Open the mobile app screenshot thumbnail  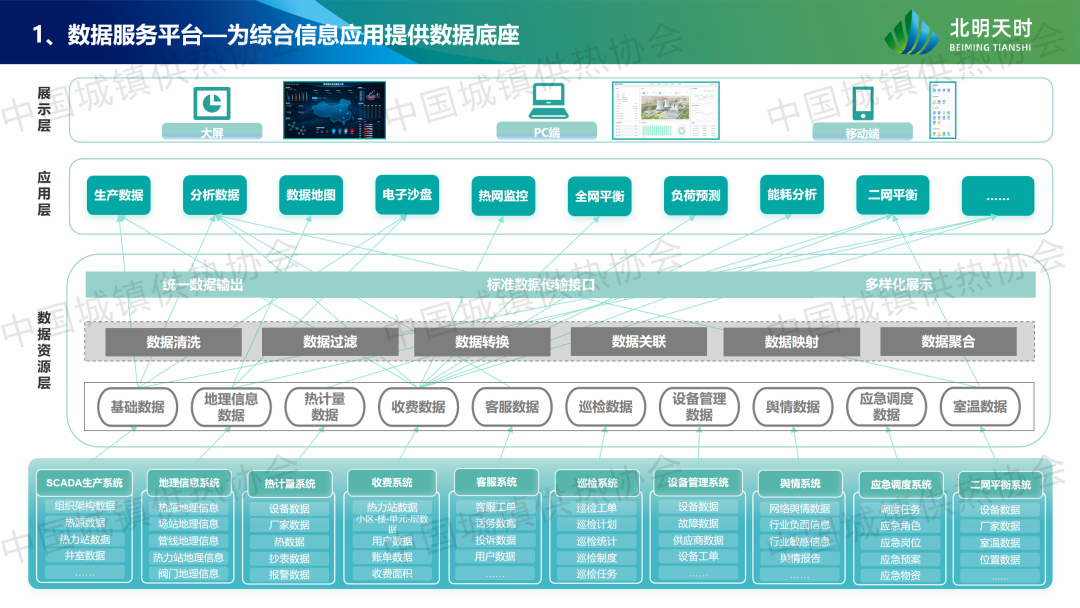[942, 110]
